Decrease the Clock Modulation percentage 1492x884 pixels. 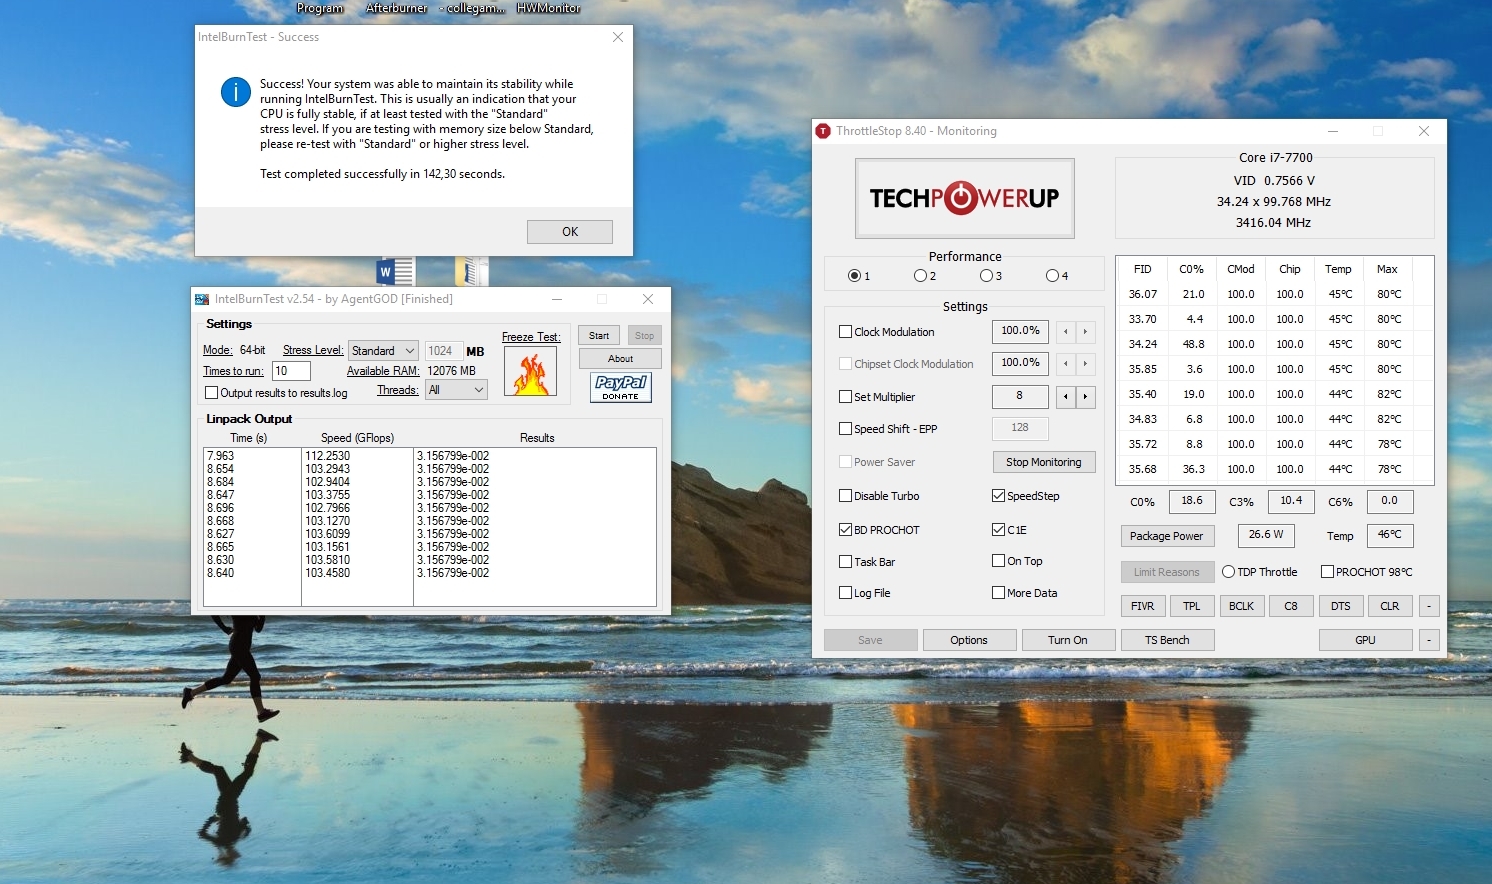1066,332
